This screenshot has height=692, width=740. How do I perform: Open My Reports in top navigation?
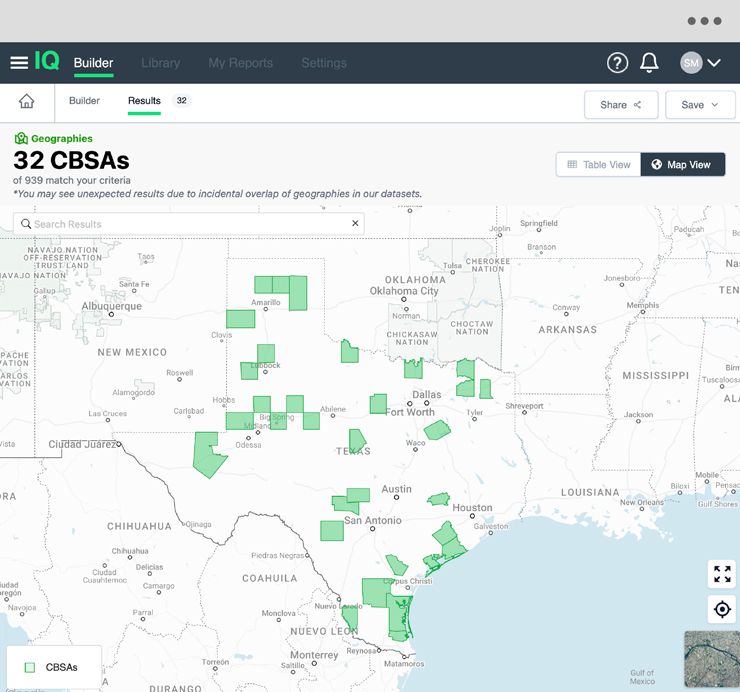coord(240,63)
